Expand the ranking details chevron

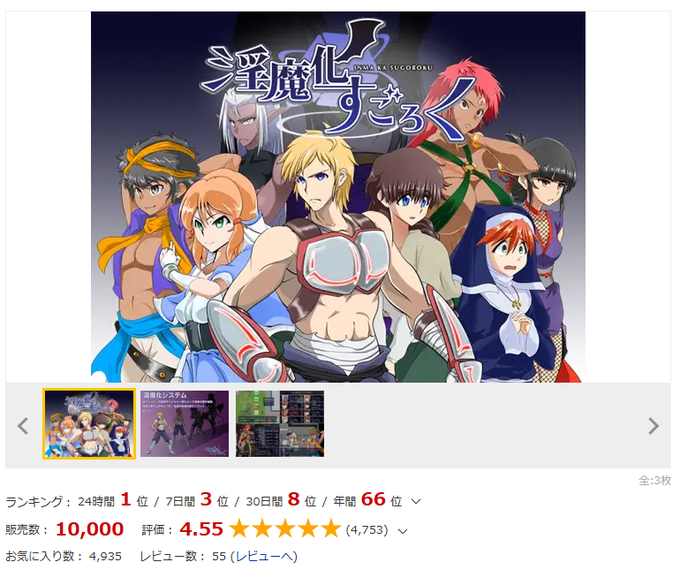point(415,501)
